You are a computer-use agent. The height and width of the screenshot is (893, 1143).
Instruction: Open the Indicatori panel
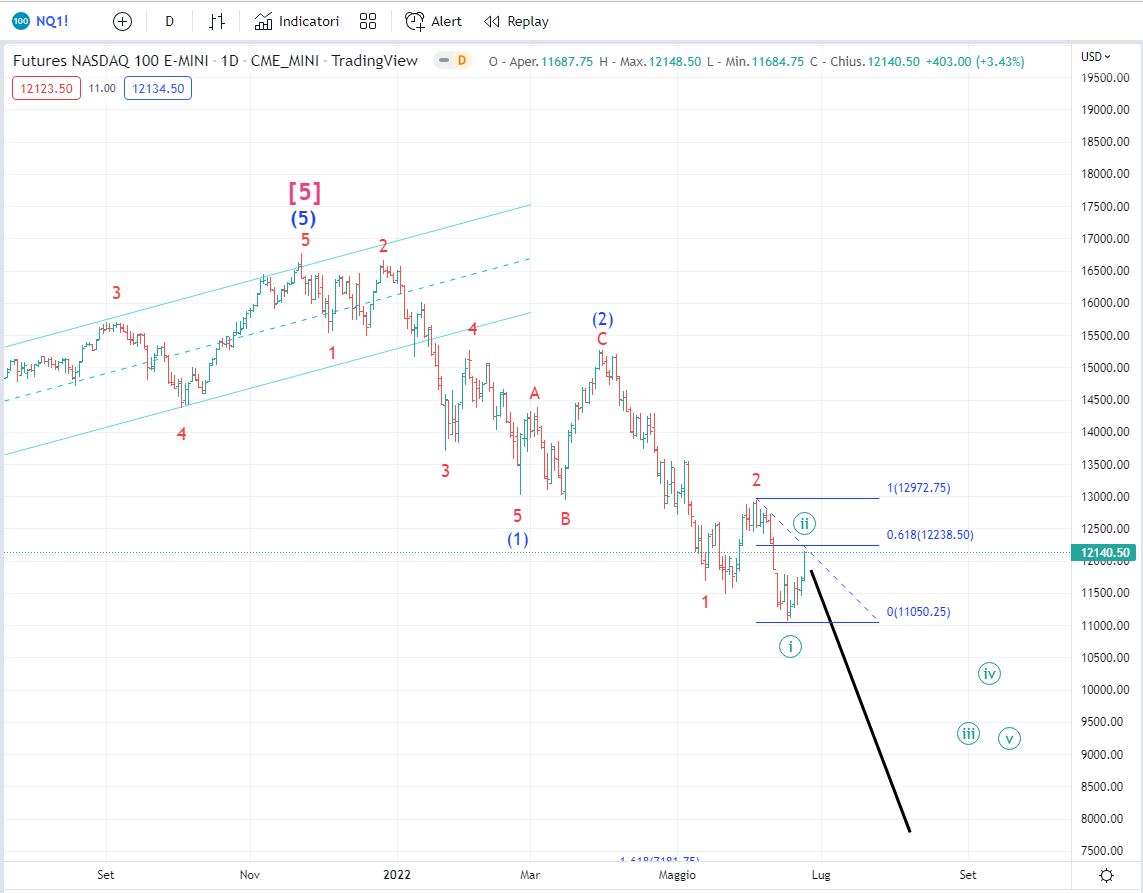[297, 21]
